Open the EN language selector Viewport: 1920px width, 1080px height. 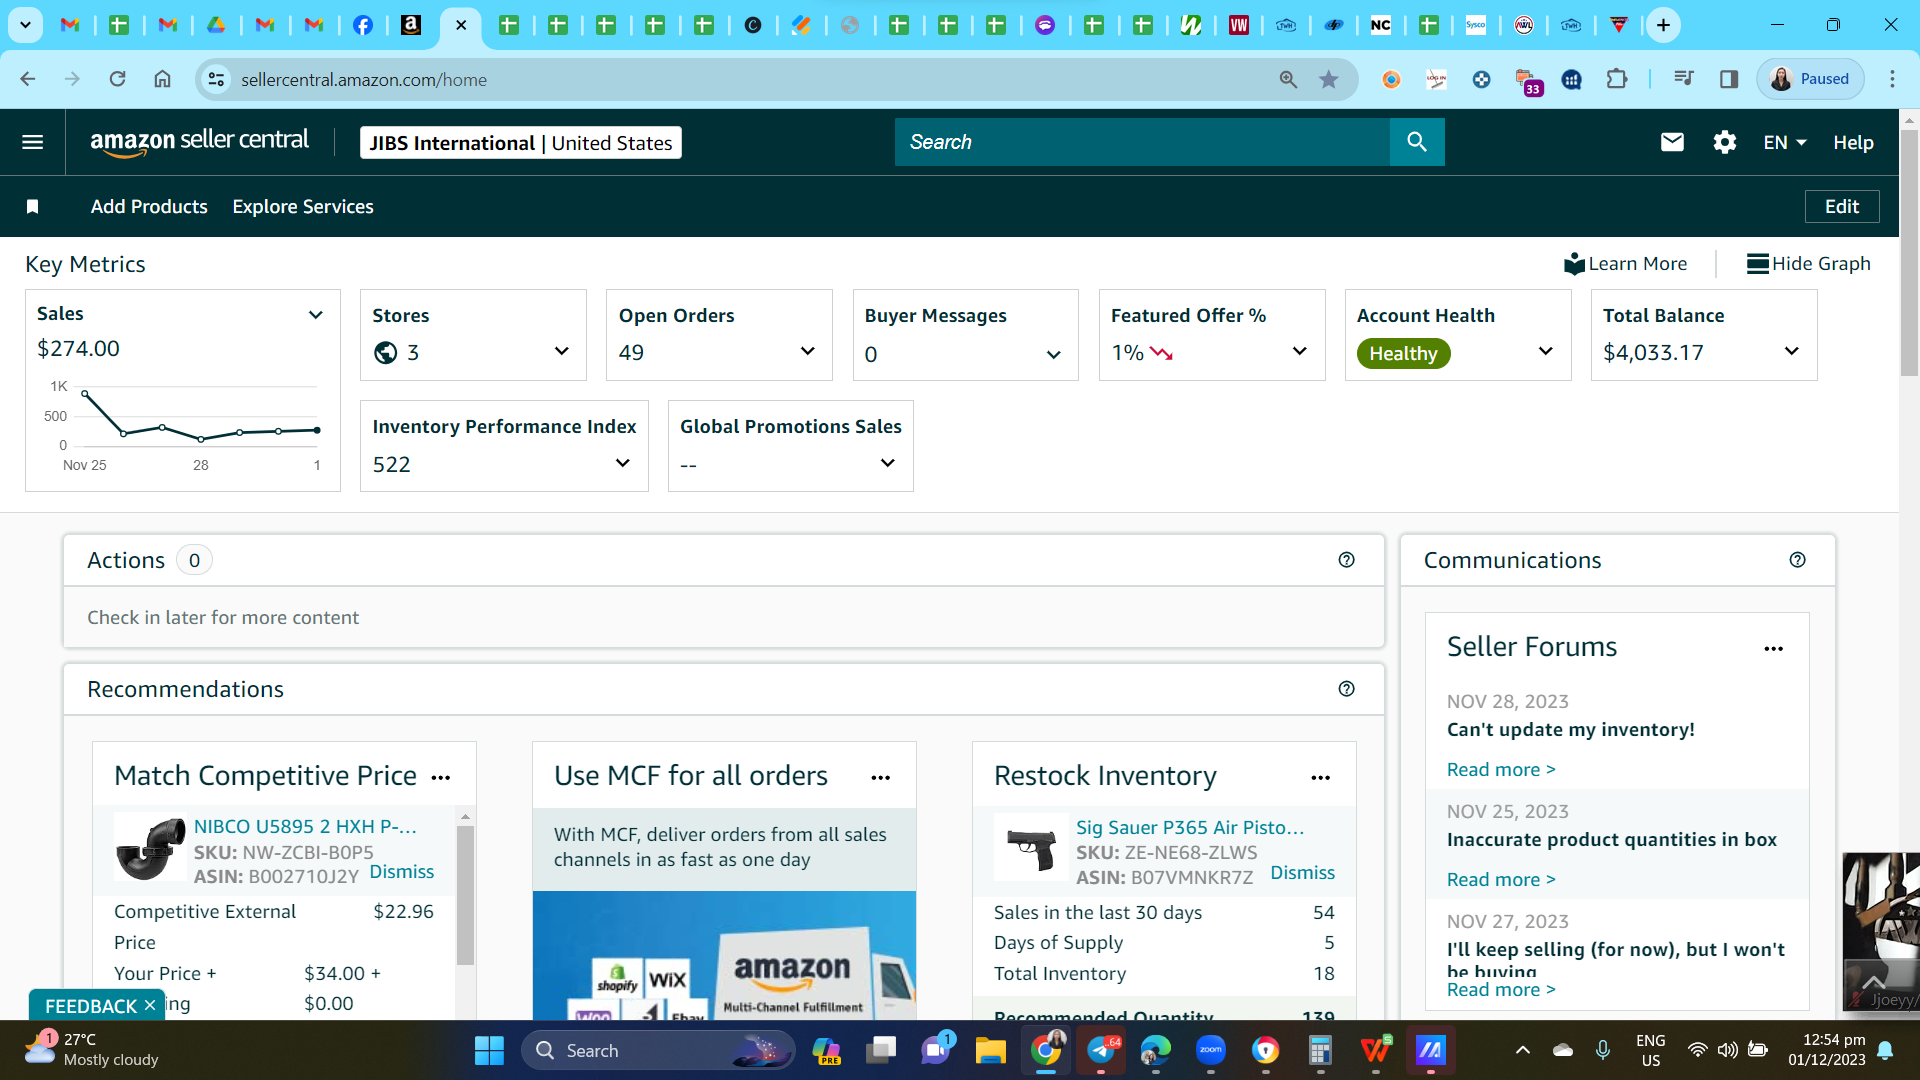(x=1785, y=143)
